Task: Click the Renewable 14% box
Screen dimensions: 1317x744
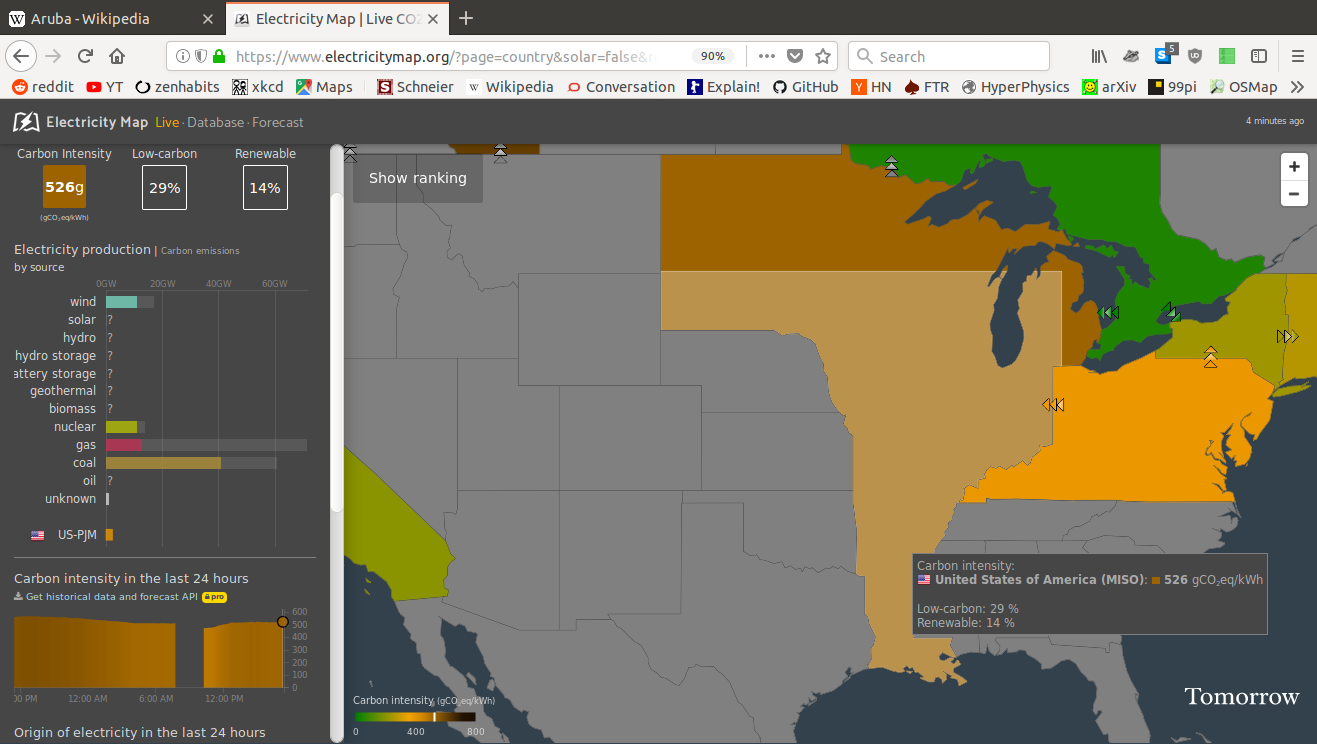Action: pyautogui.click(x=265, y=187)
